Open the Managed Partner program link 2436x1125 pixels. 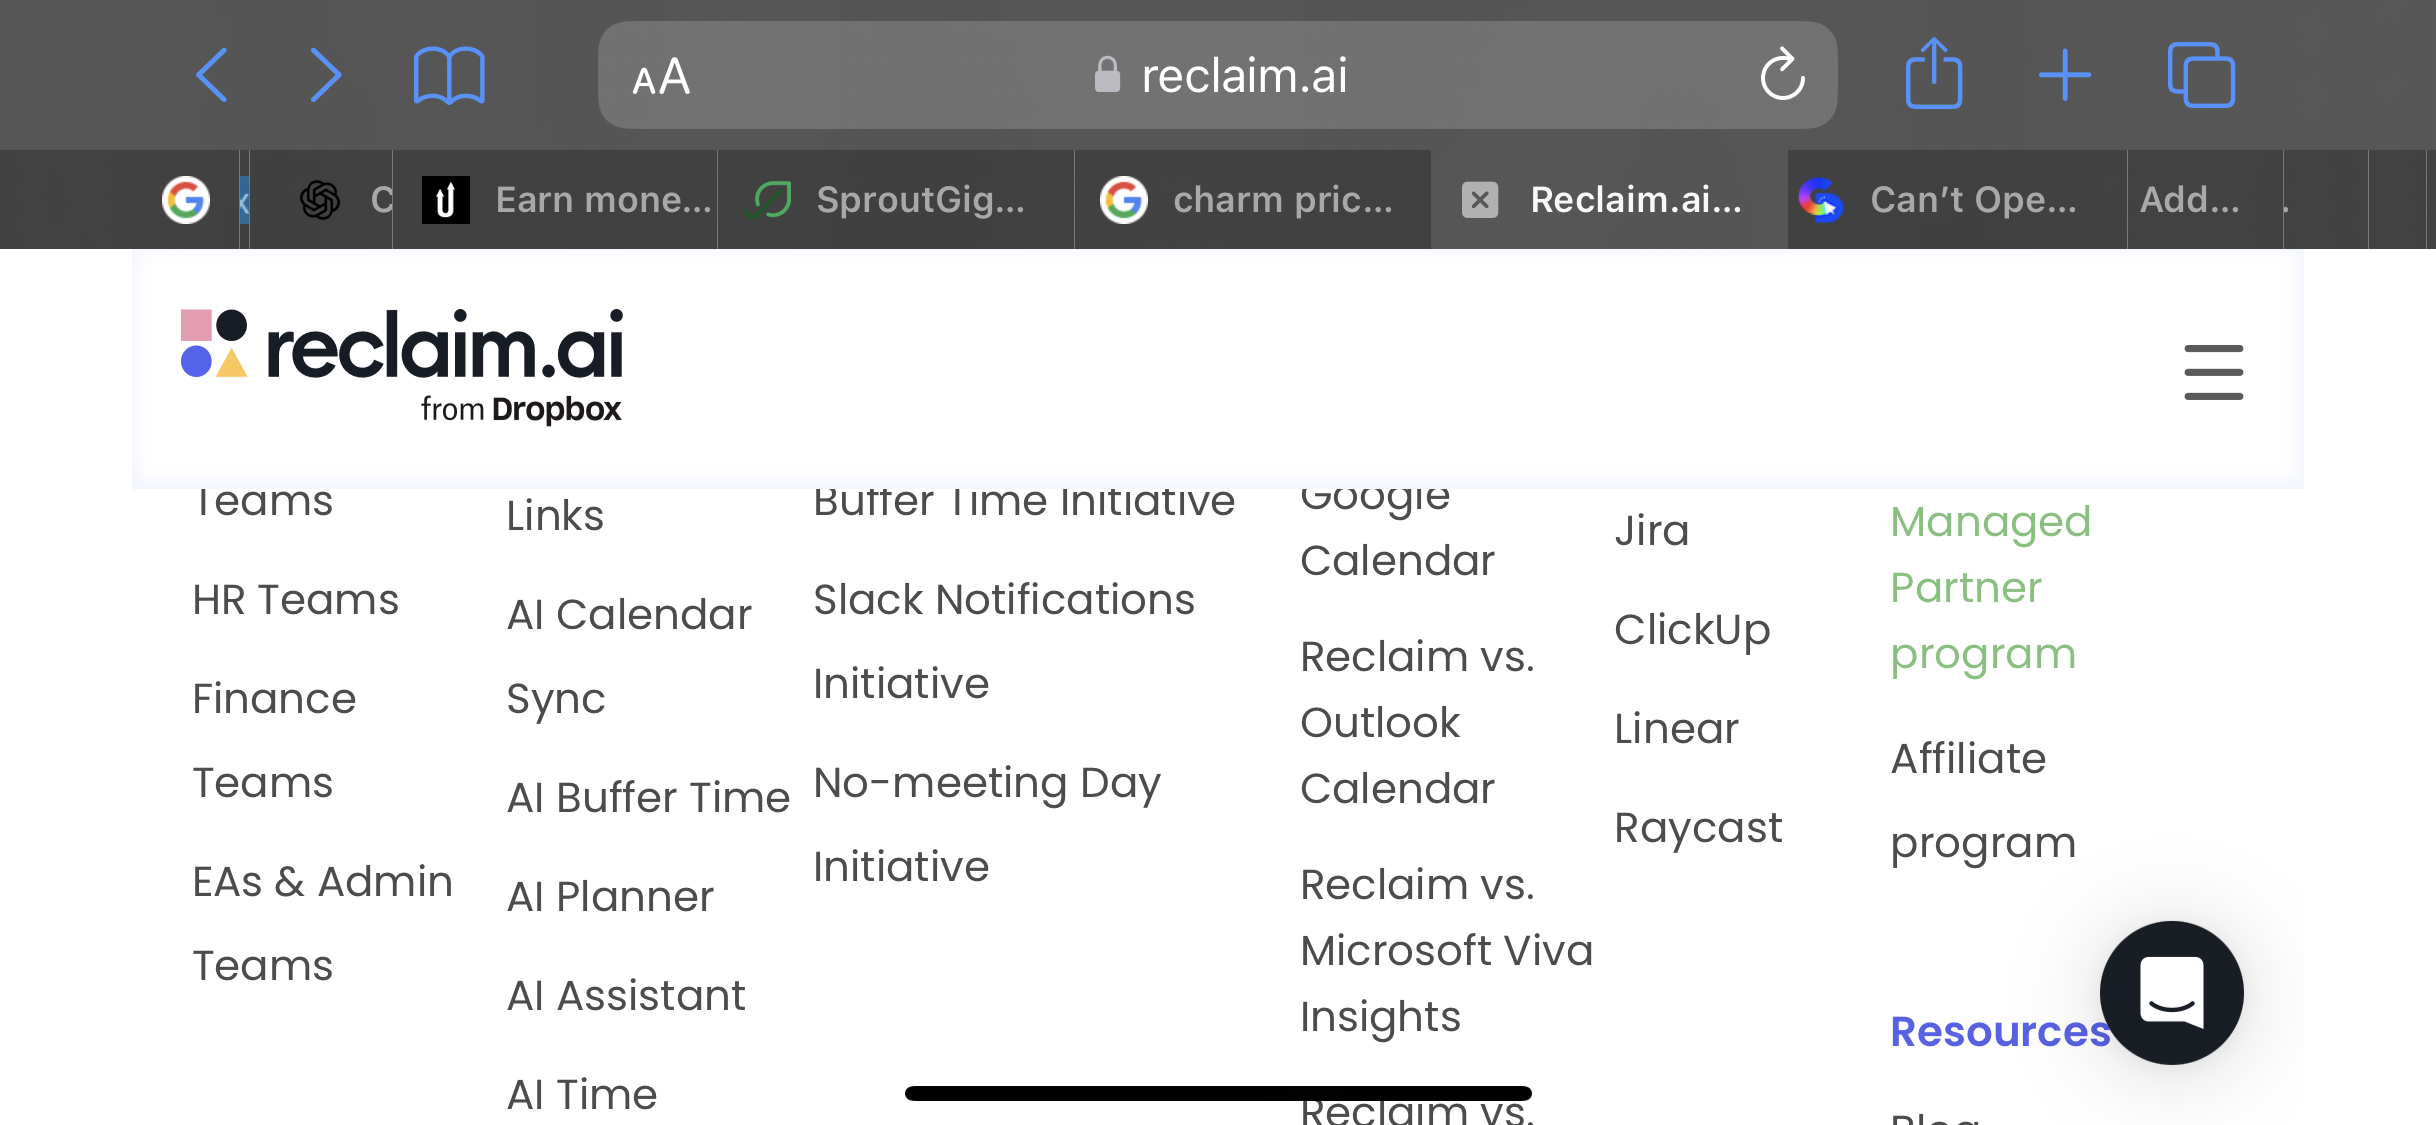pos(1990,588)
